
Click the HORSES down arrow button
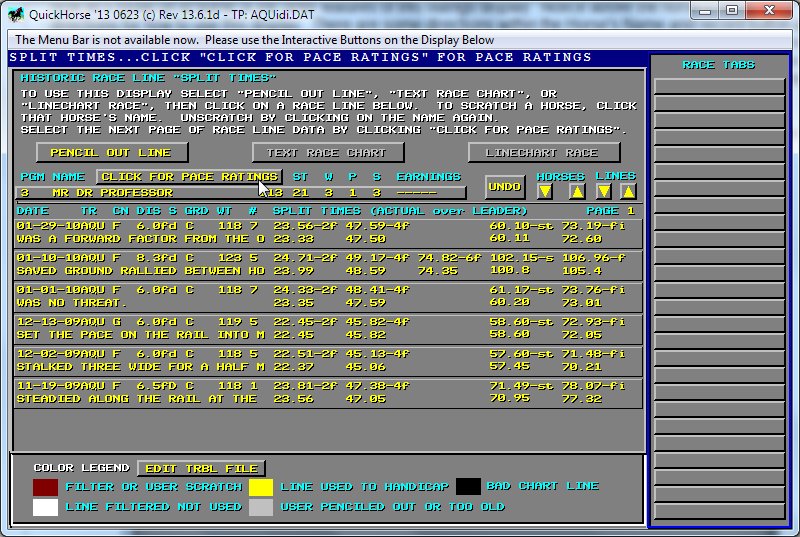coord(545,192)
